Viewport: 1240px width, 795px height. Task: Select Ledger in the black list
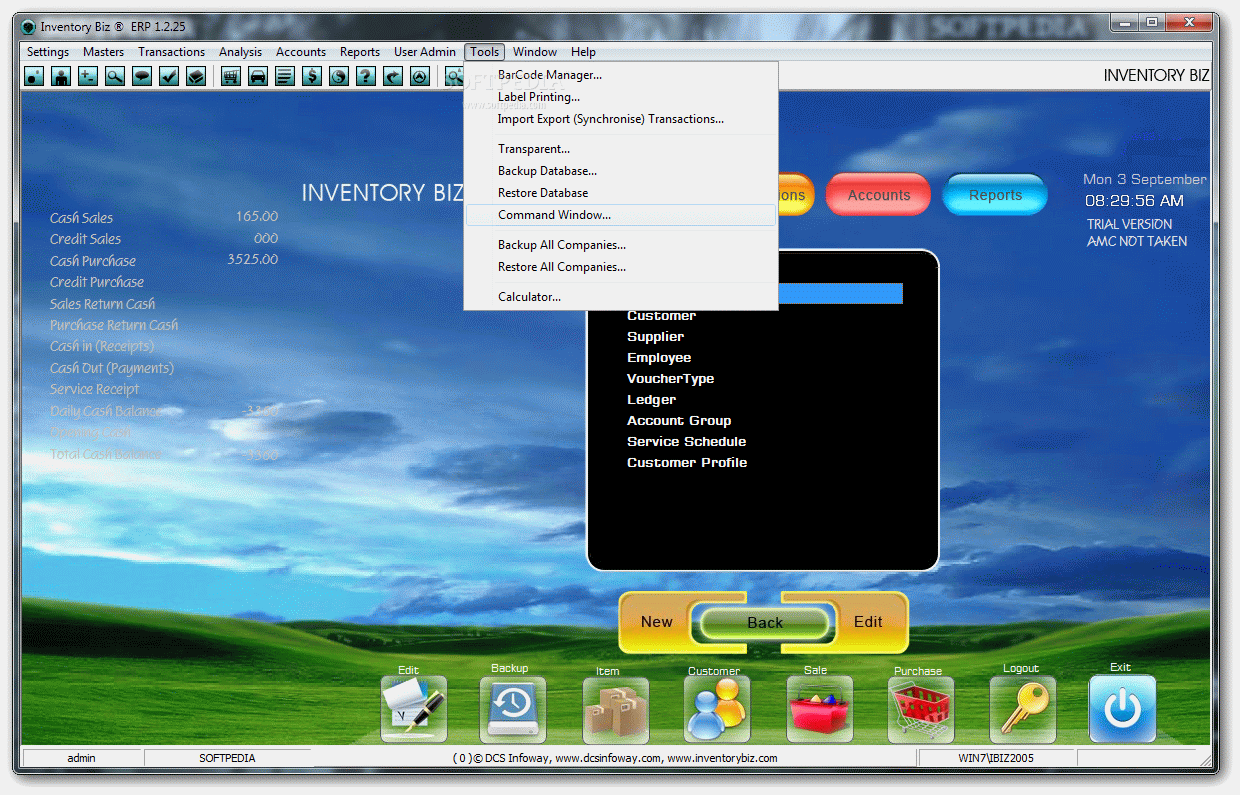pos(650,400)
